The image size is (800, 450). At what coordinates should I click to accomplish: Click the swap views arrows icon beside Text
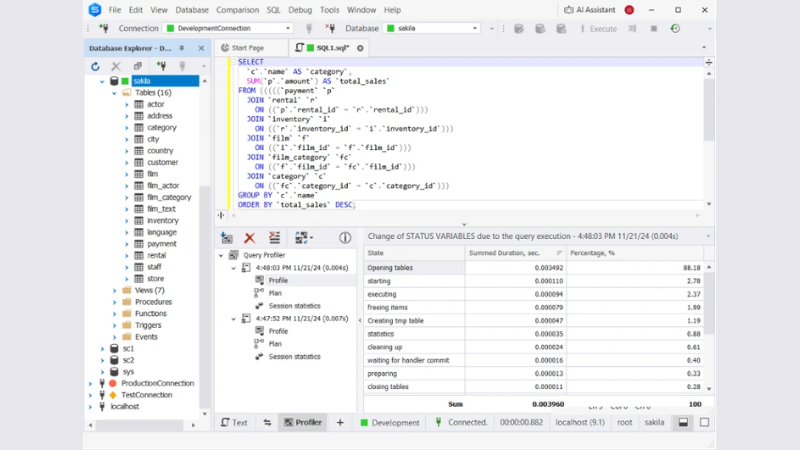tap(267, 423)
